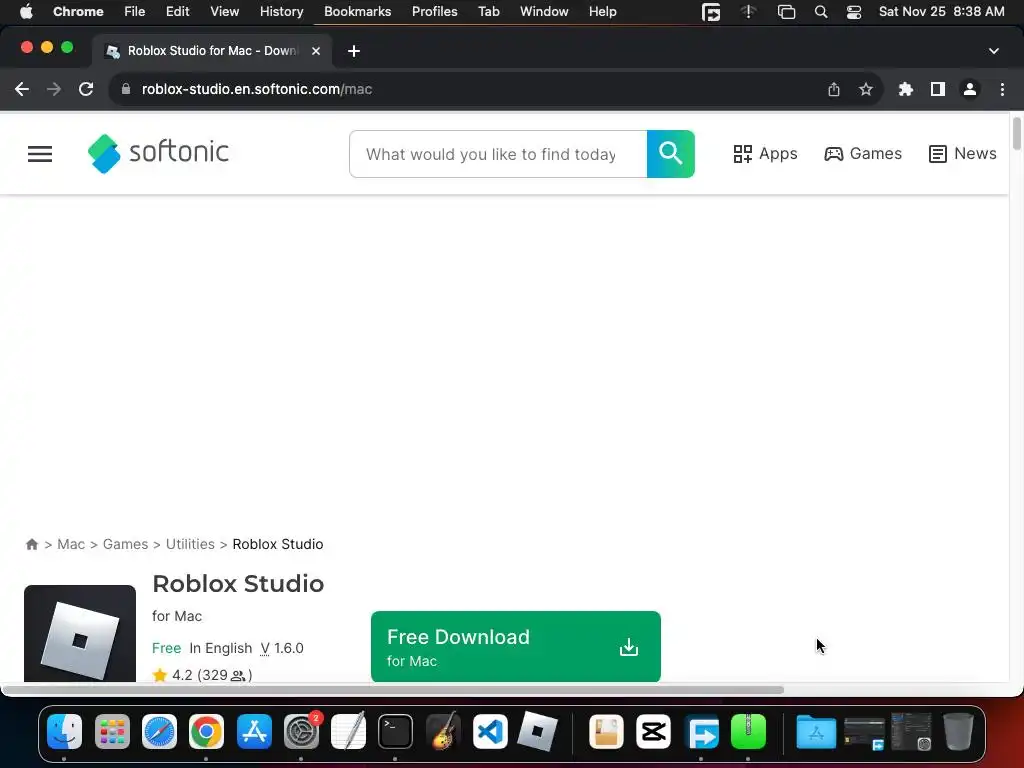Open System Preferences from the Dock
Image resolution: width=1024 pixels, height=768 pixels.
pos(302,731)
